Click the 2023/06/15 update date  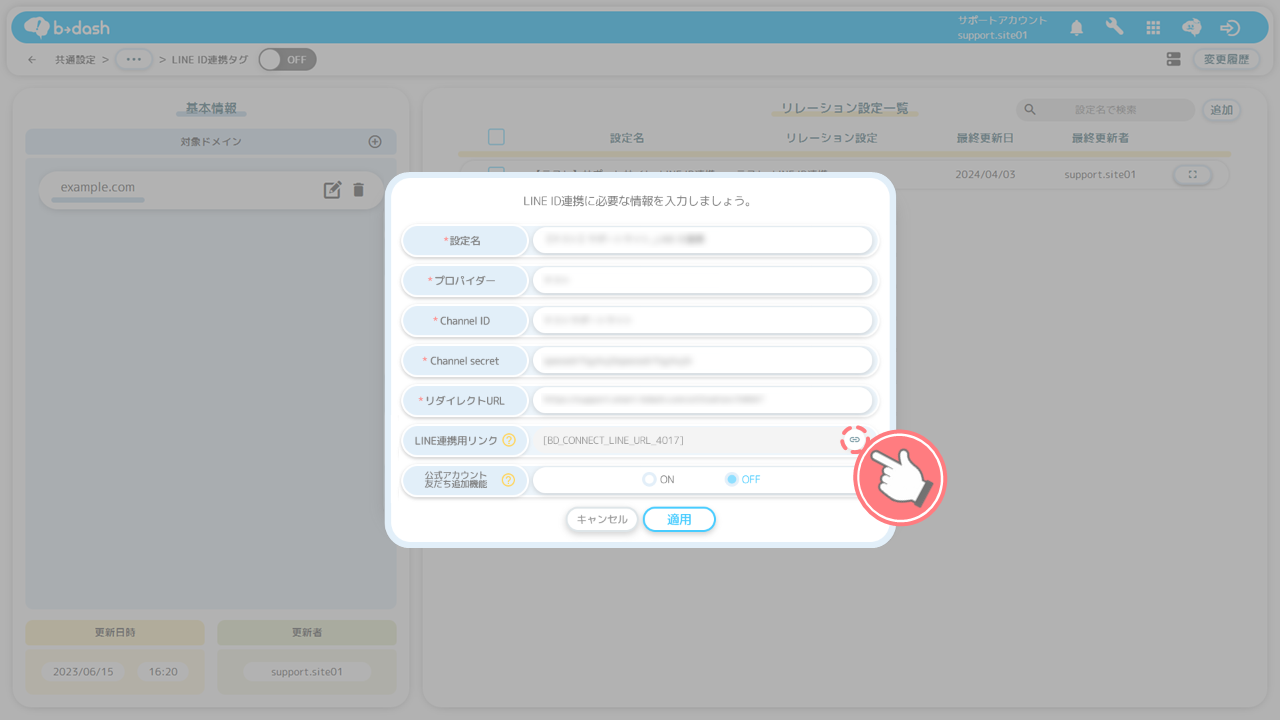coord(83,672)
